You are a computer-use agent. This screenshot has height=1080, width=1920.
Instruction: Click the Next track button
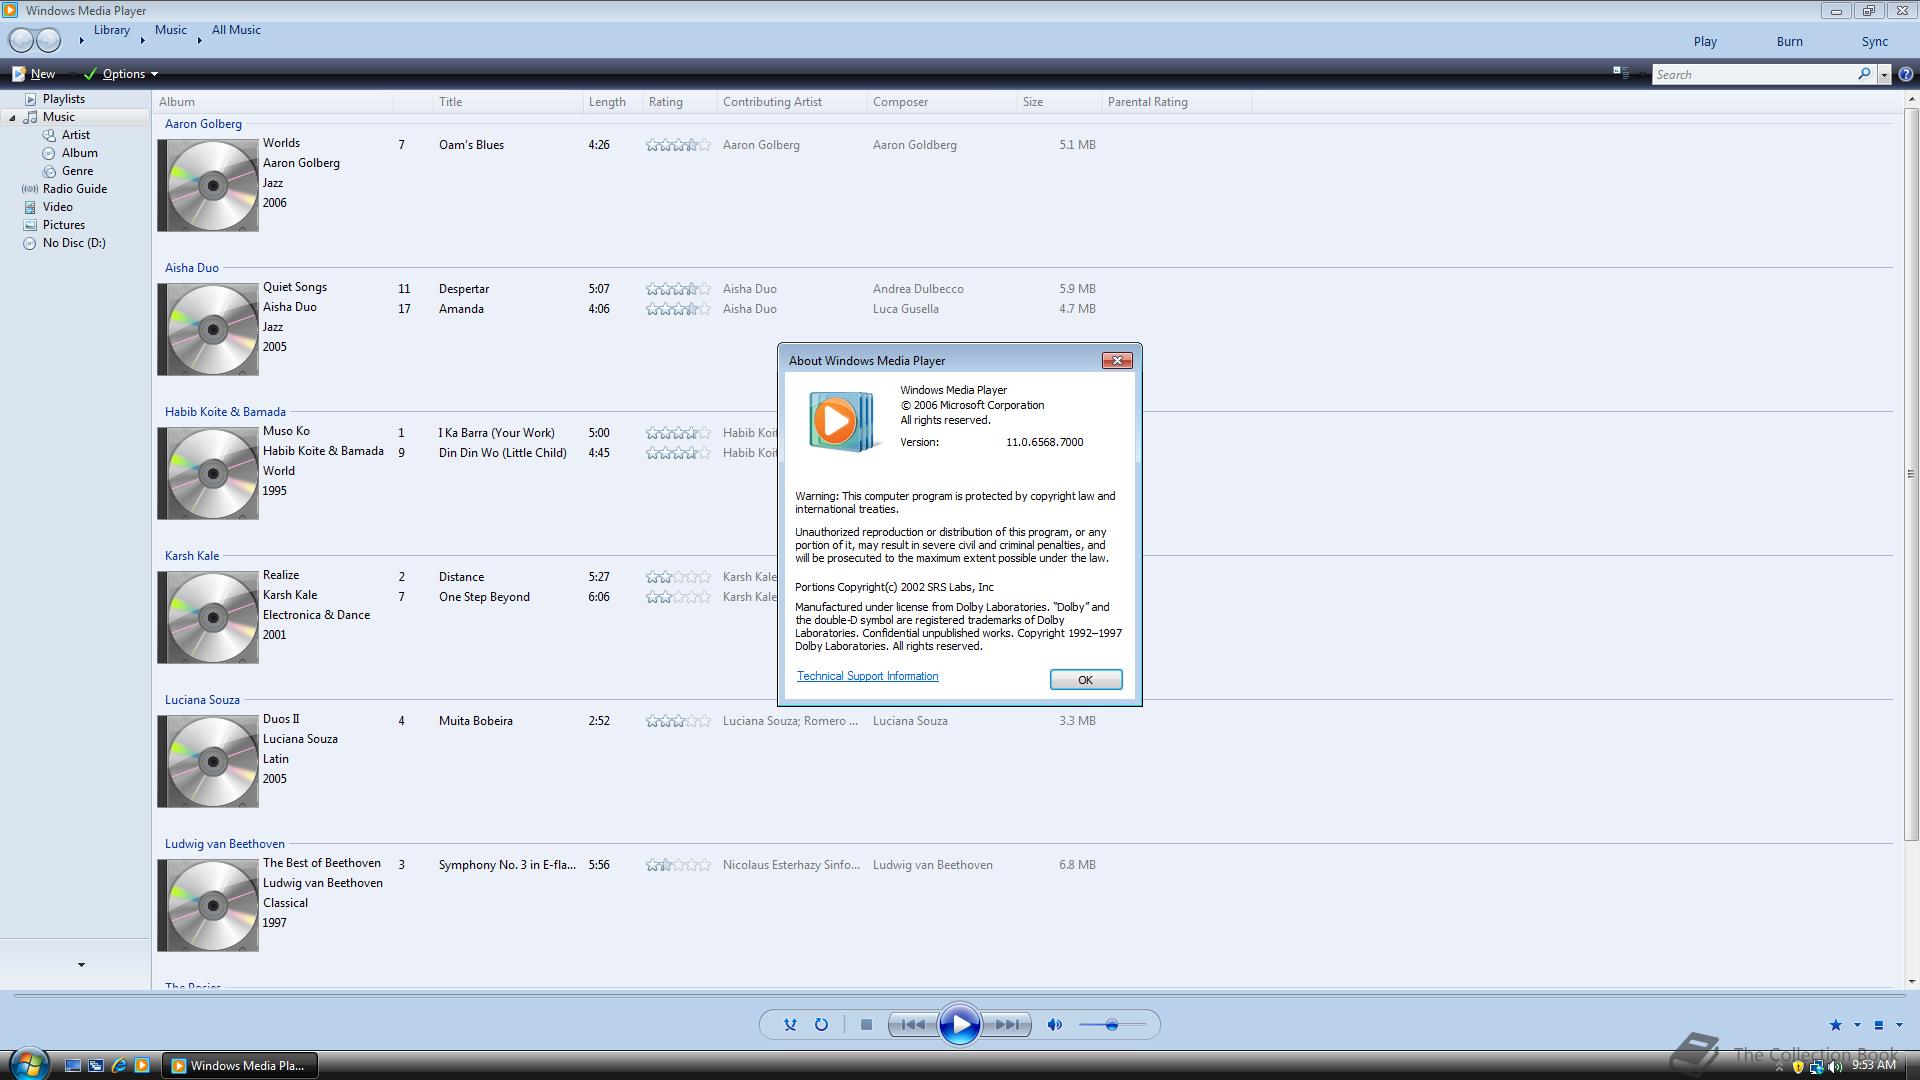[1007, 1024]
